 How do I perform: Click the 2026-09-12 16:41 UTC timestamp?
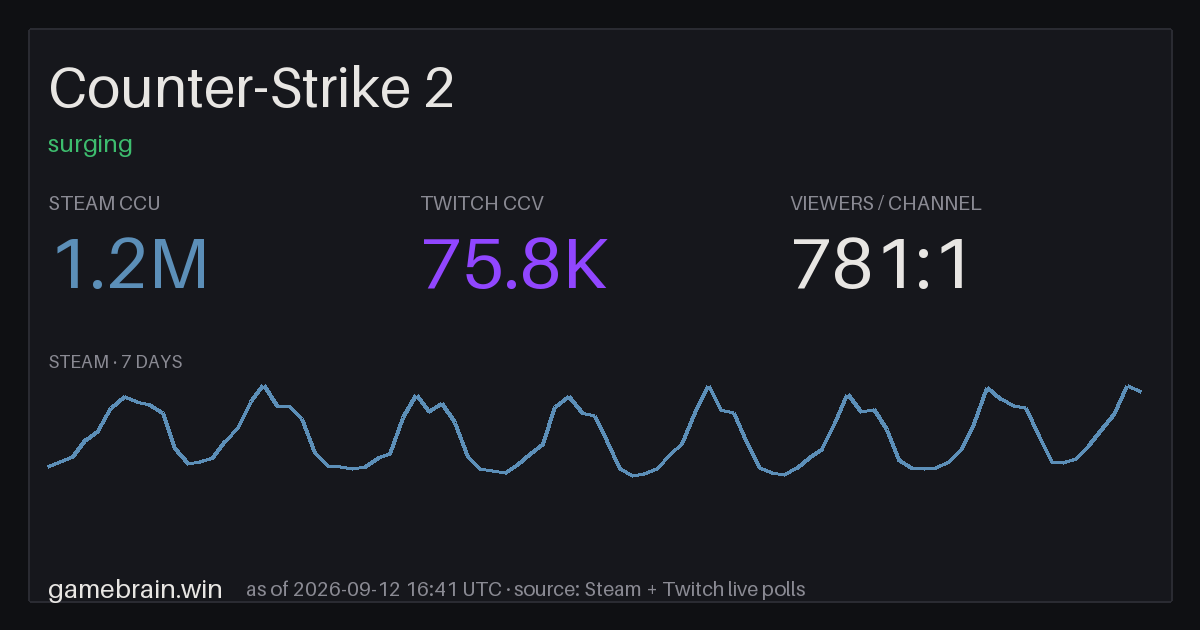click(397, 589)
